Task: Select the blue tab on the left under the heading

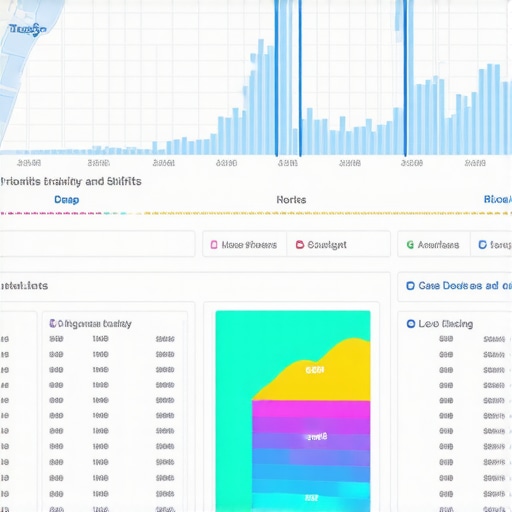Action: (x=67, y=200)
